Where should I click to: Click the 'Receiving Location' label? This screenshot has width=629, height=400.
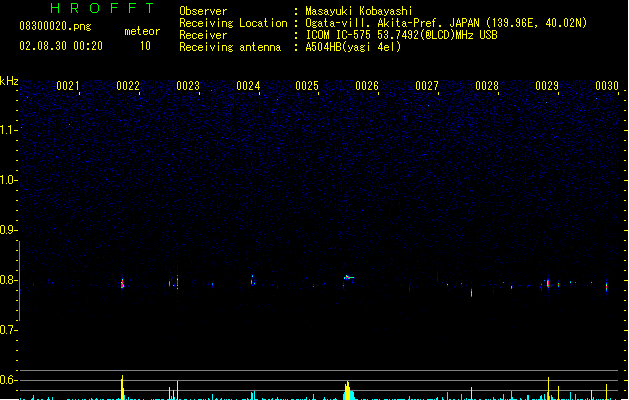coord(233,23)
